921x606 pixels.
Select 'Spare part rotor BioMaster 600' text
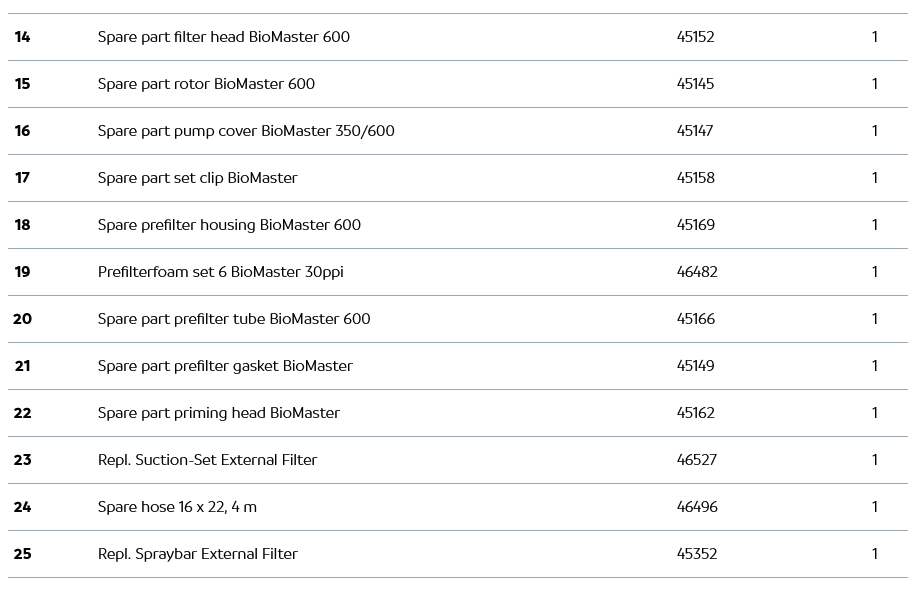tap(206, 84)
